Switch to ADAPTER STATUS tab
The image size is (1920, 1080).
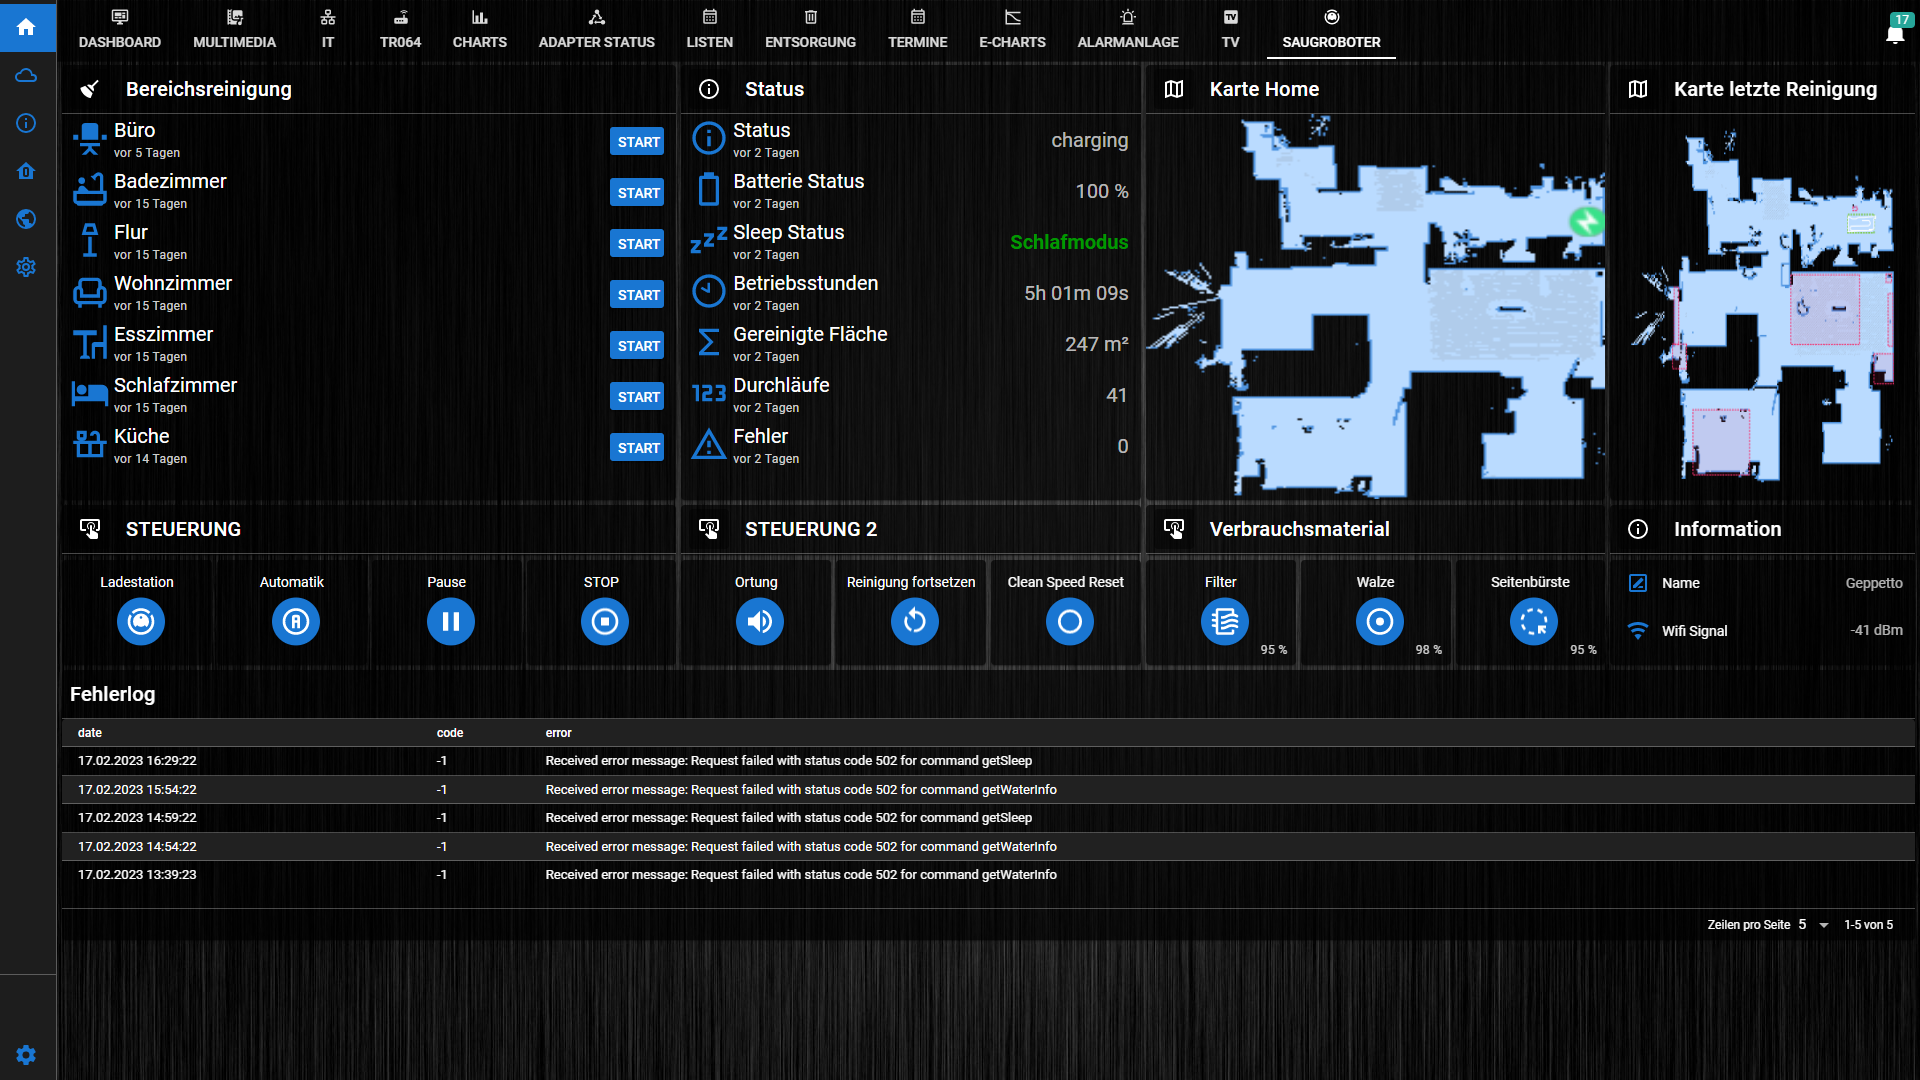point(597,29)
